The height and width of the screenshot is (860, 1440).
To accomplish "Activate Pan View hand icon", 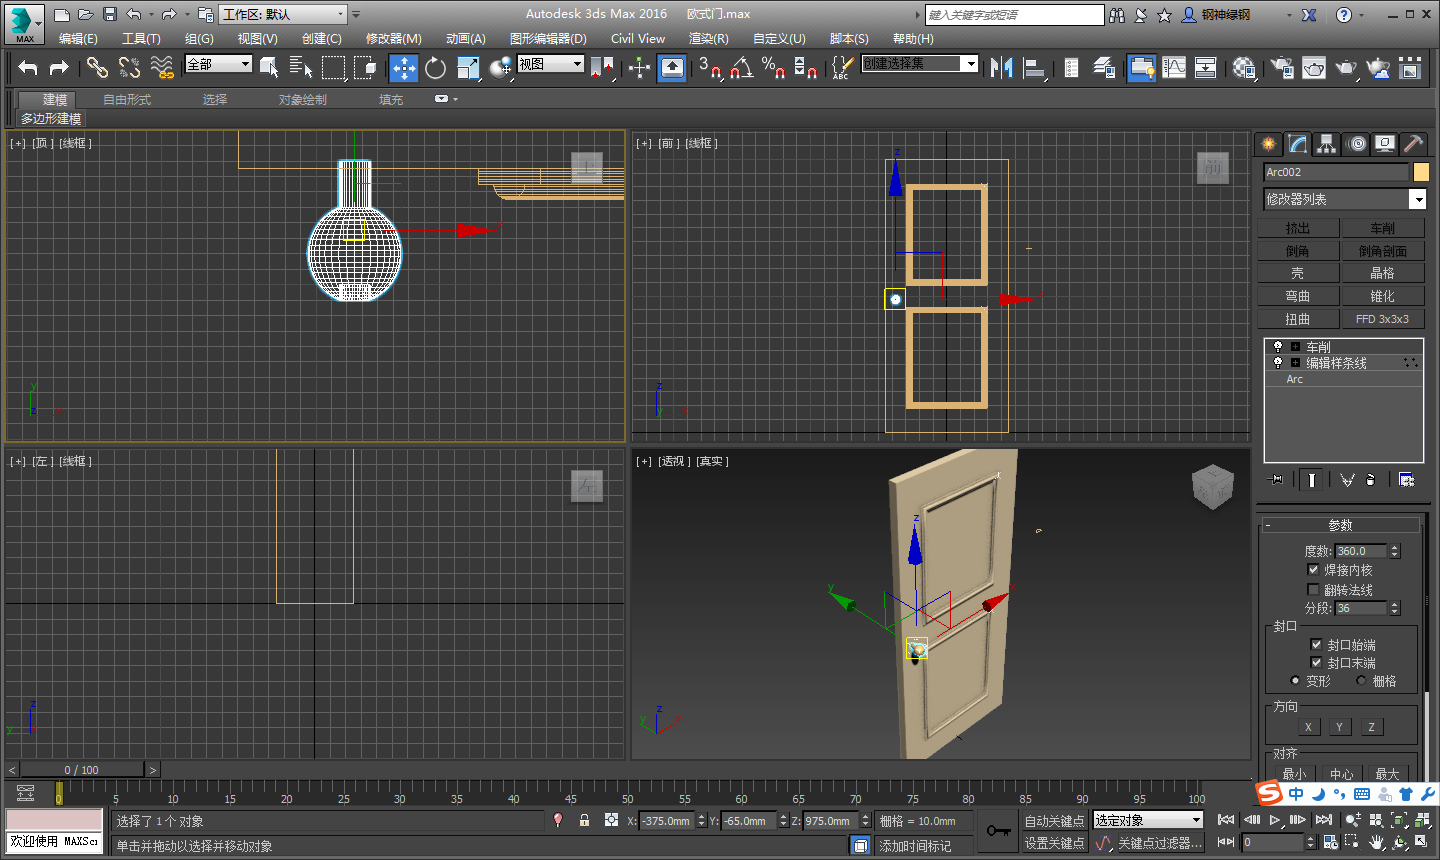I will (x=1376, y=842).
